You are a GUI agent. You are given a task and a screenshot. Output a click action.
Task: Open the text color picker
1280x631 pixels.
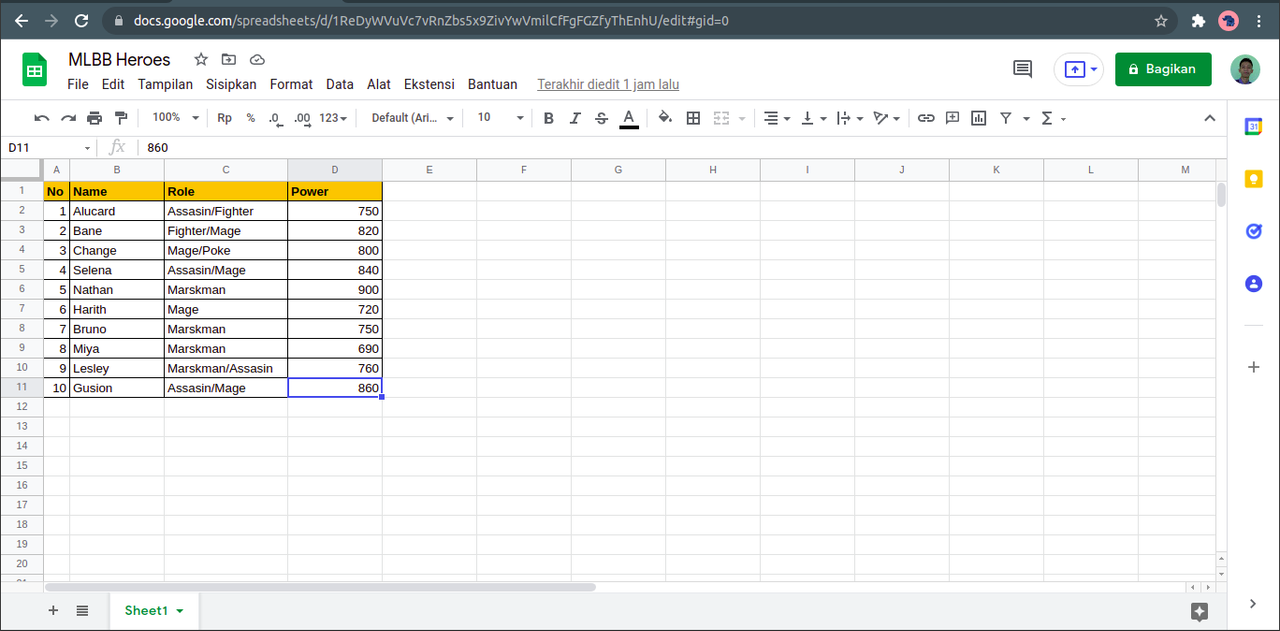pyautogui.click(x=629, y=118)
